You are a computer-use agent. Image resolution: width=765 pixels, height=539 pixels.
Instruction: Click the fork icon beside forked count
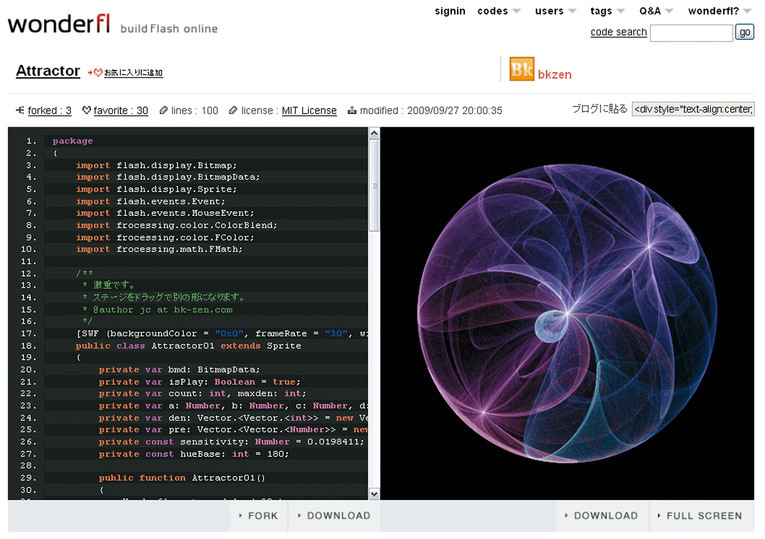click(20, 111)
